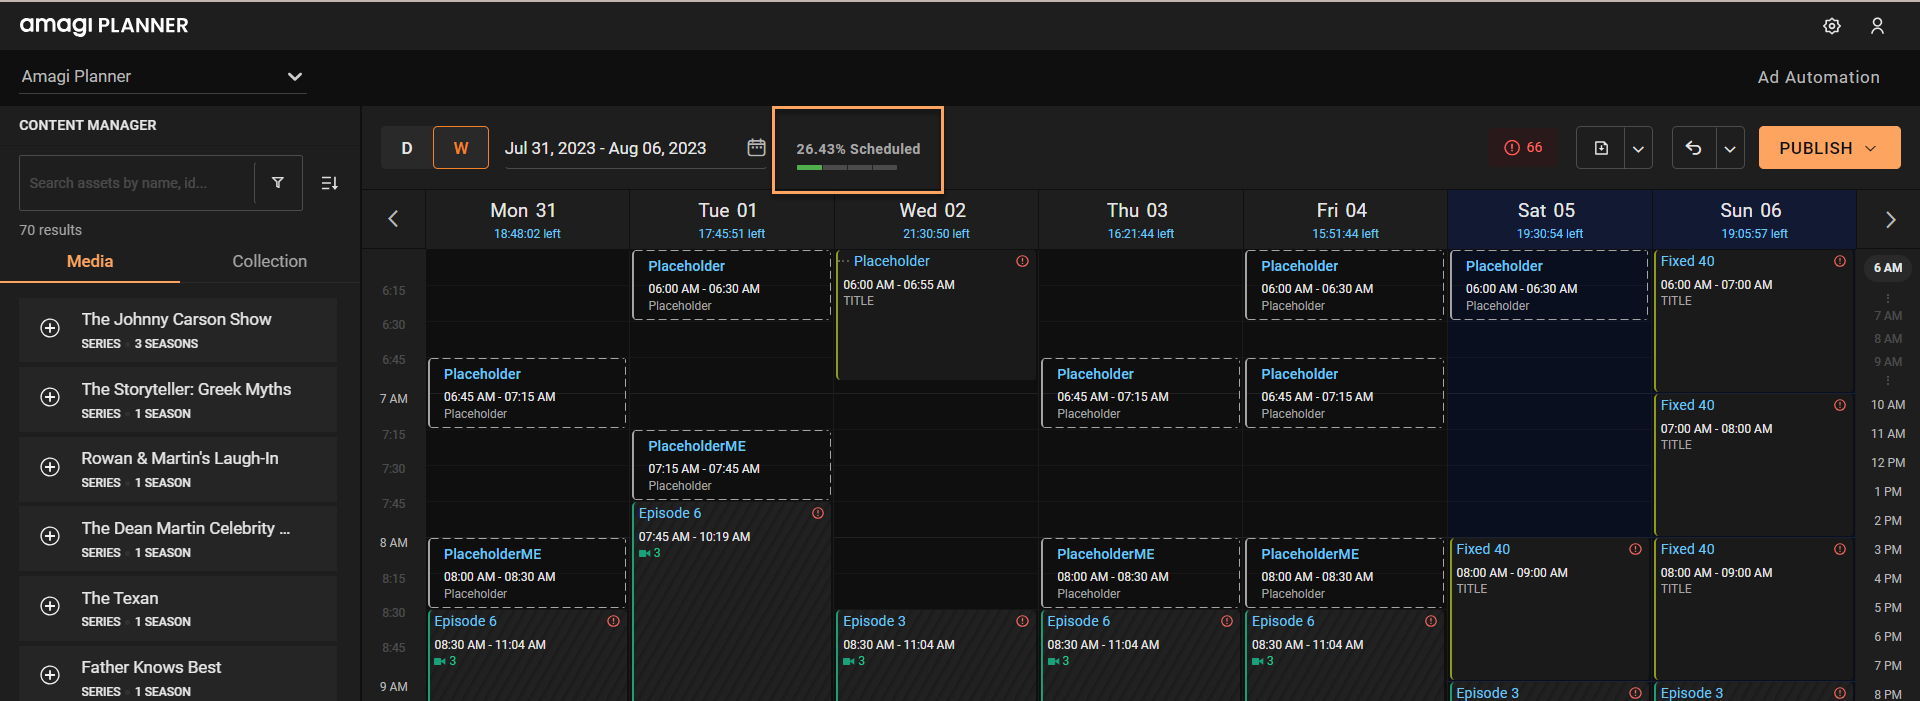Click the filter icon in asset search

click(x=278, y=182)
